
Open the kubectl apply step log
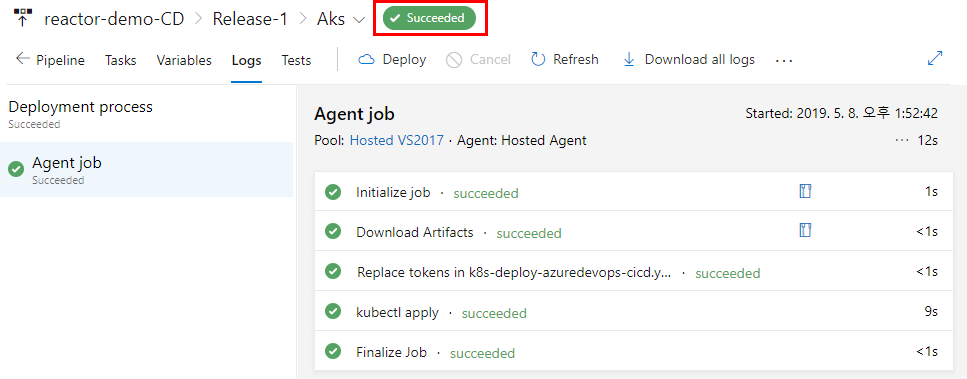coord(635,312)
